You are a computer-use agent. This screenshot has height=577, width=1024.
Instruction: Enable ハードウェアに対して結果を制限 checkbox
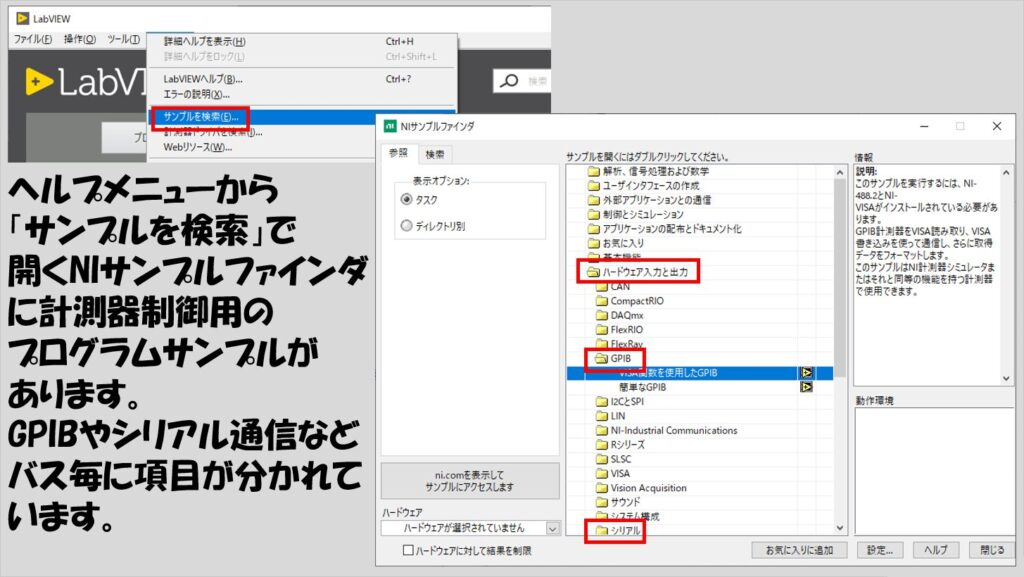tap(408, 550)
